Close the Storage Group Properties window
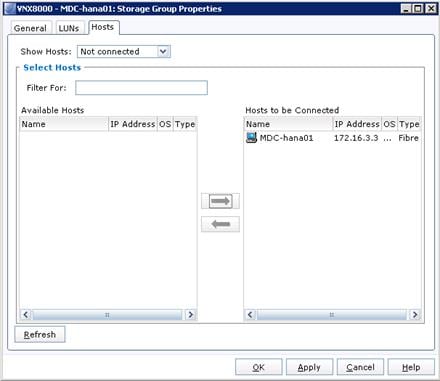The height and width of the screenshot is (381, 440). 431,9
